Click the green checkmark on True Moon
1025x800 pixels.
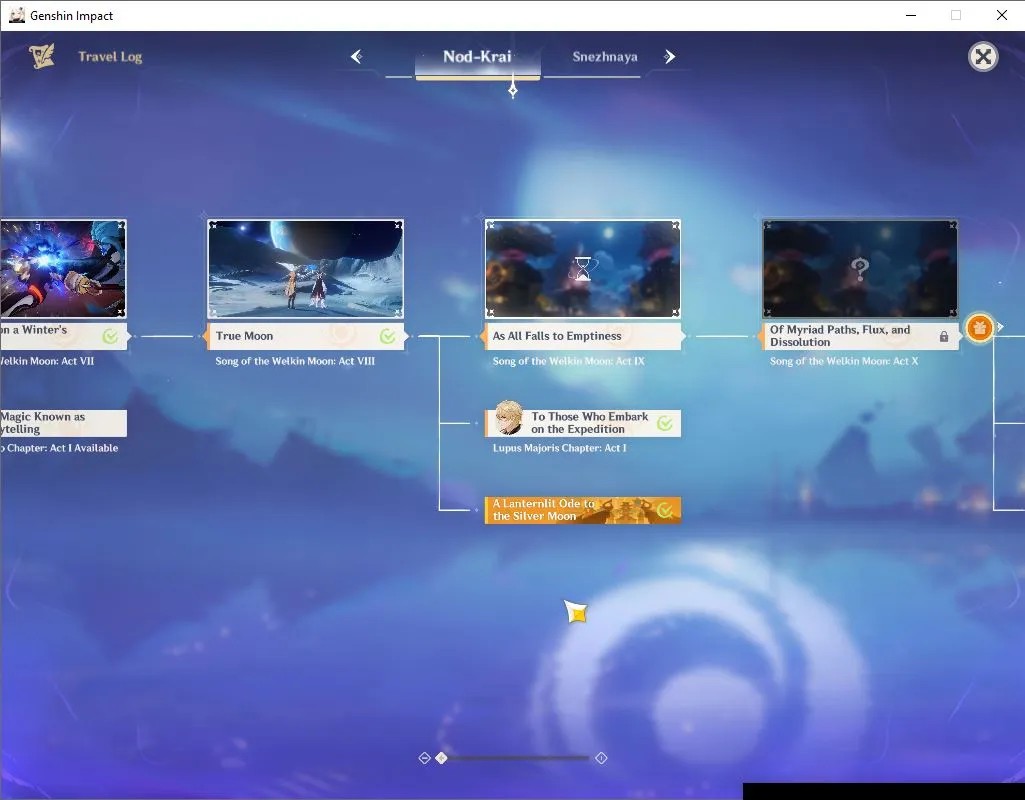tap(388, 336)
